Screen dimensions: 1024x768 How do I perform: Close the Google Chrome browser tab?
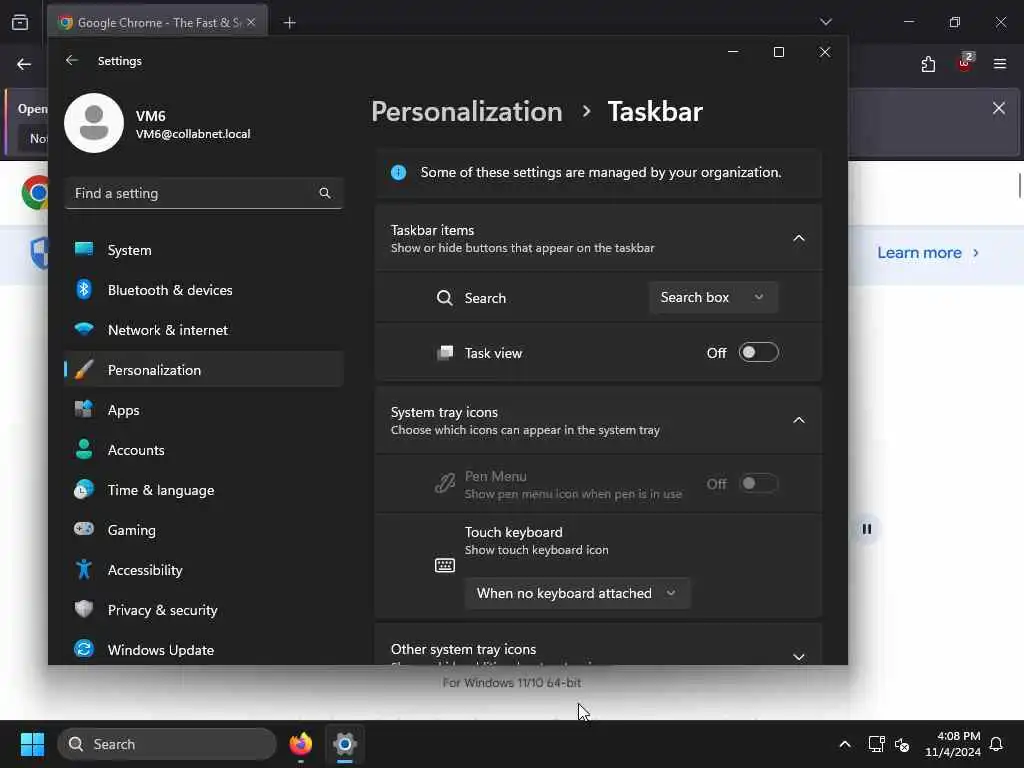[x=251, y=22]
